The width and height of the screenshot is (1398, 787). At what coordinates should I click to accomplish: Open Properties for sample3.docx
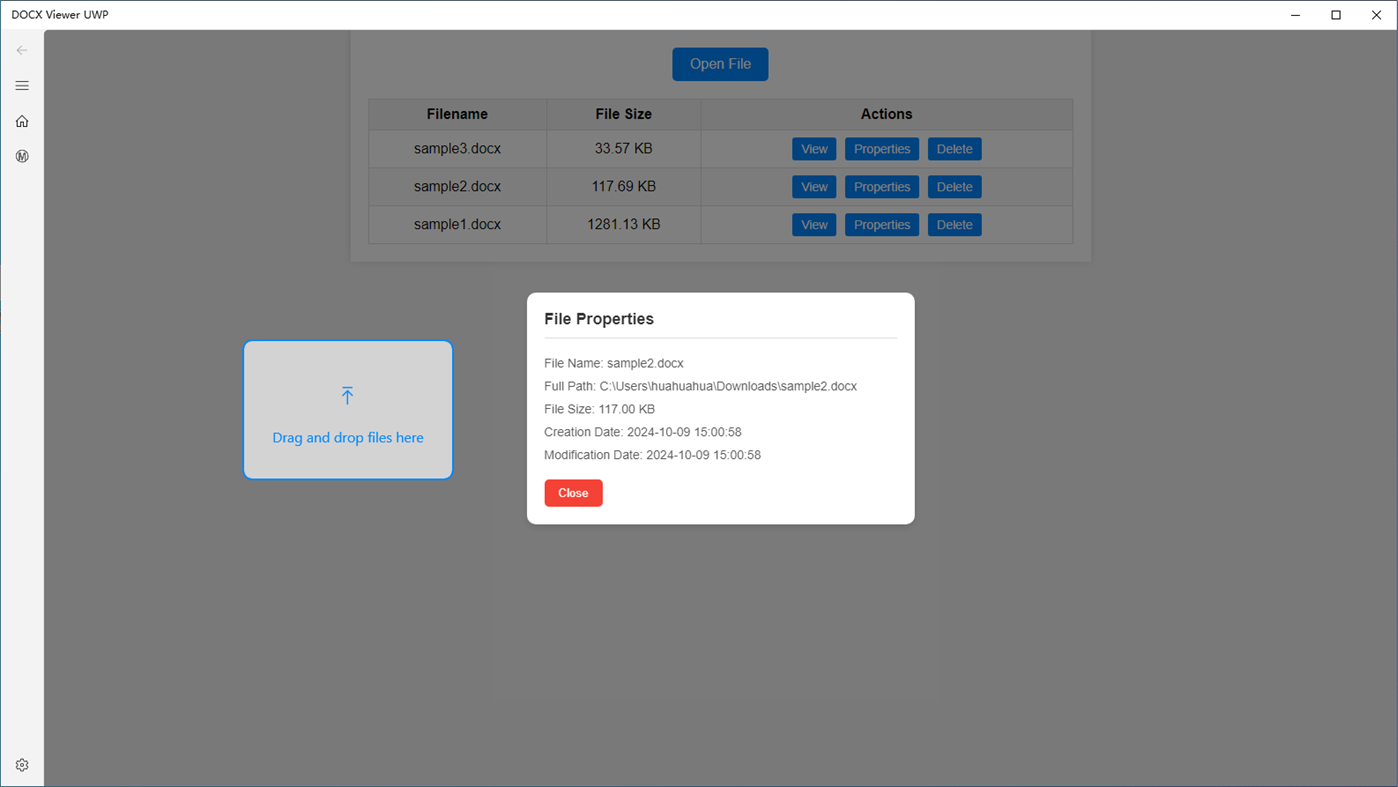(882, 149)
